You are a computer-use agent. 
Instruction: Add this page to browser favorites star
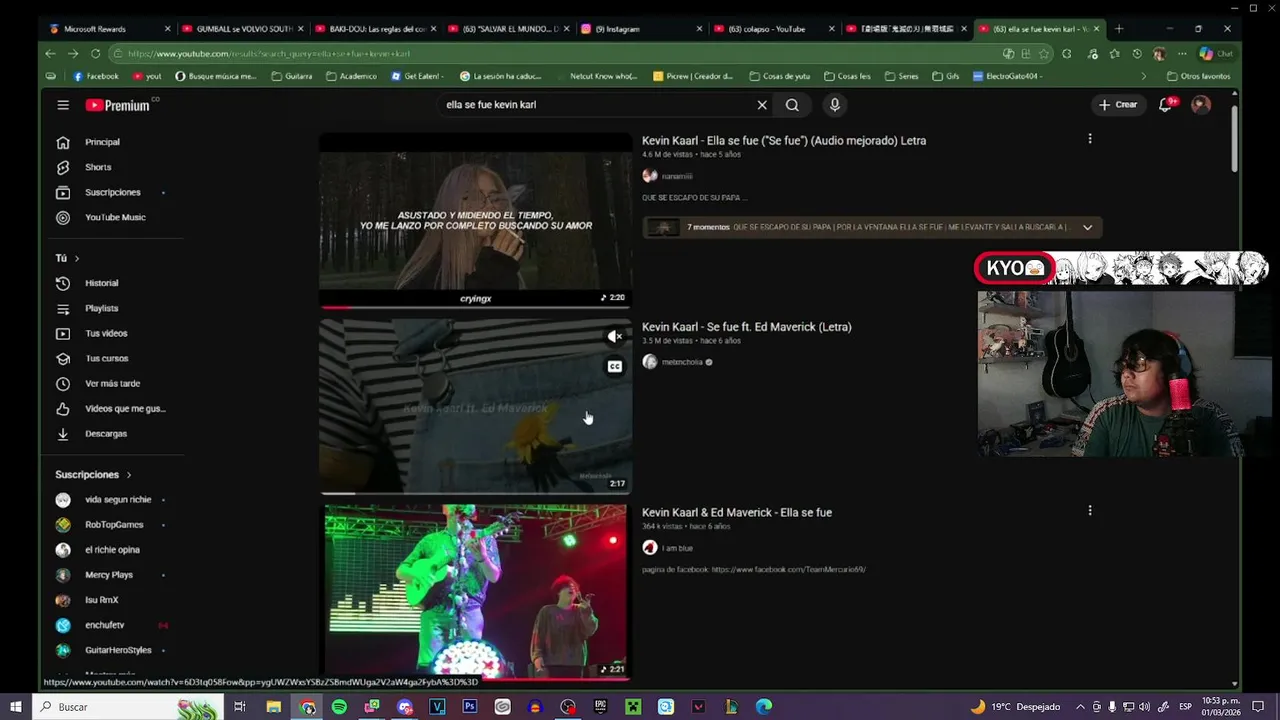pyautogui.click(x=1044, y=54)
